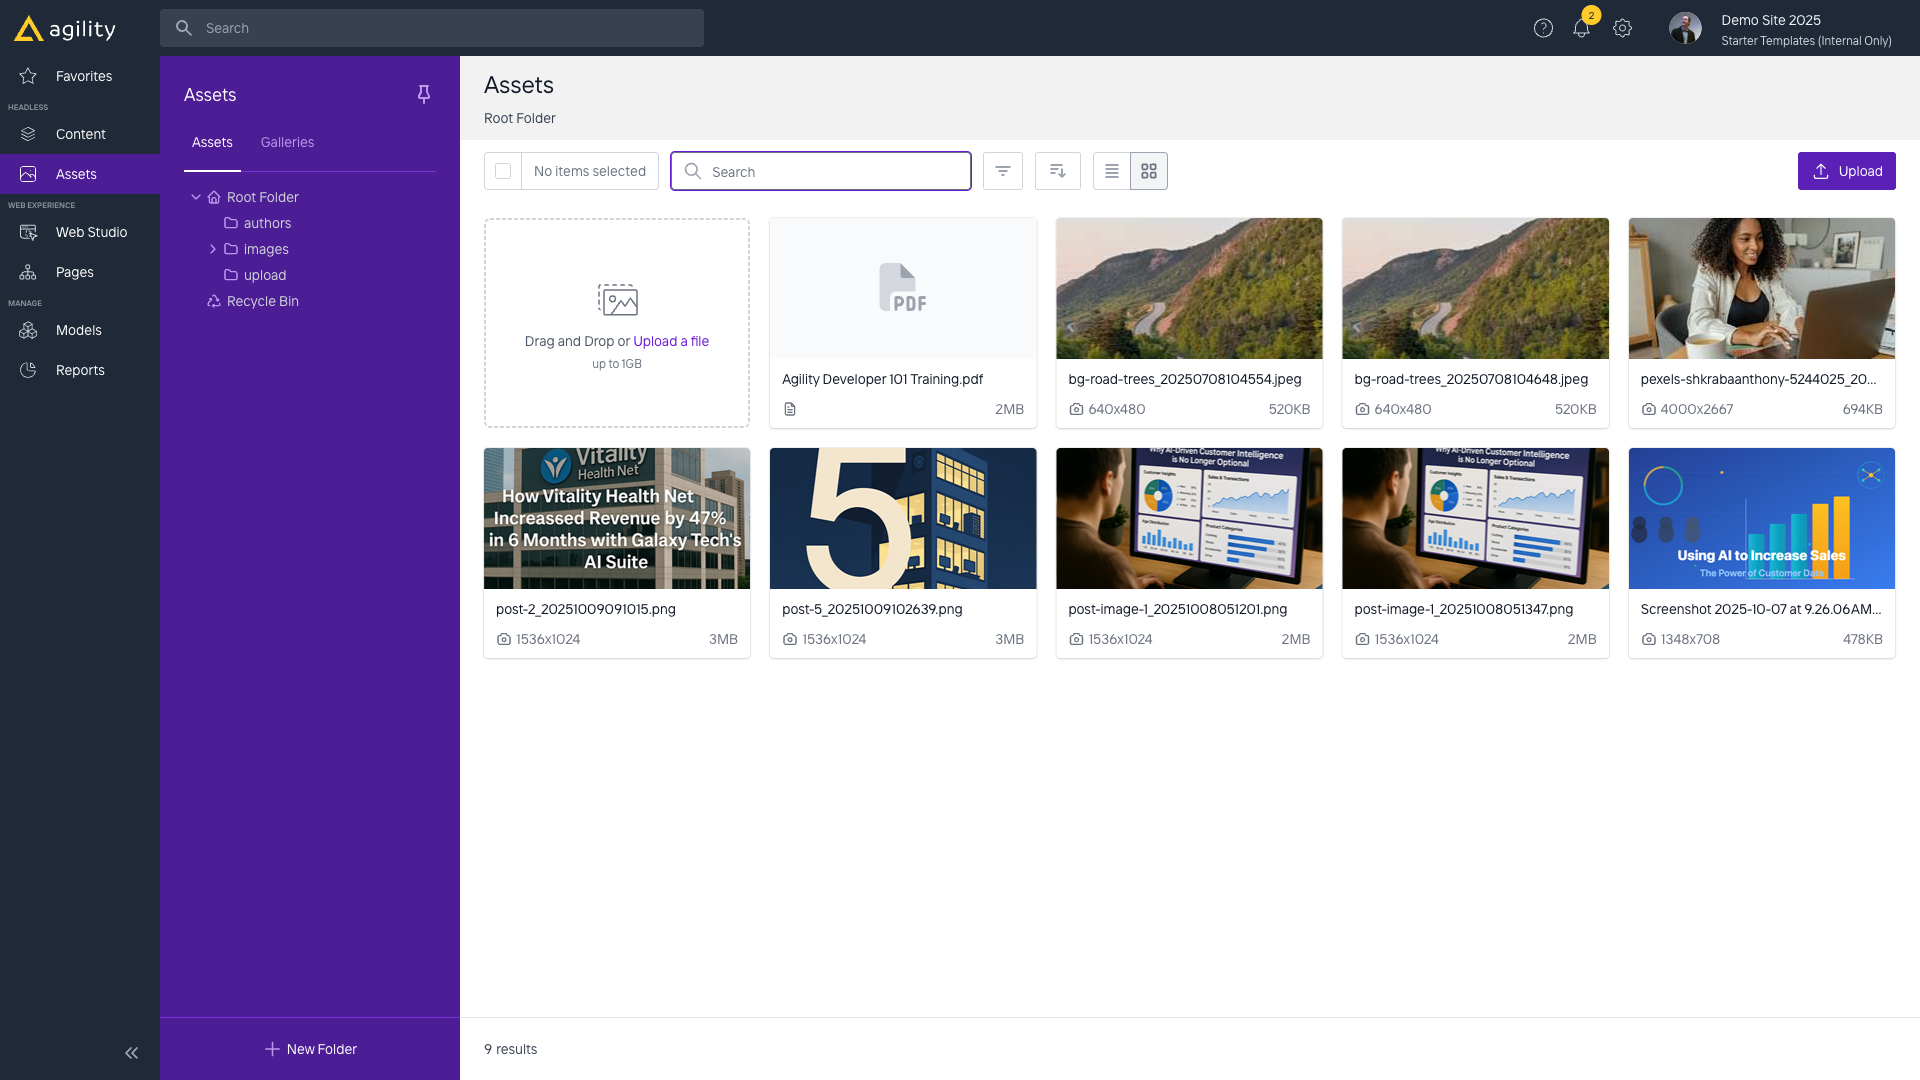Click the Pages sitemap icon
This screenshot has height=1080, width=1920.
coord(28,272)
